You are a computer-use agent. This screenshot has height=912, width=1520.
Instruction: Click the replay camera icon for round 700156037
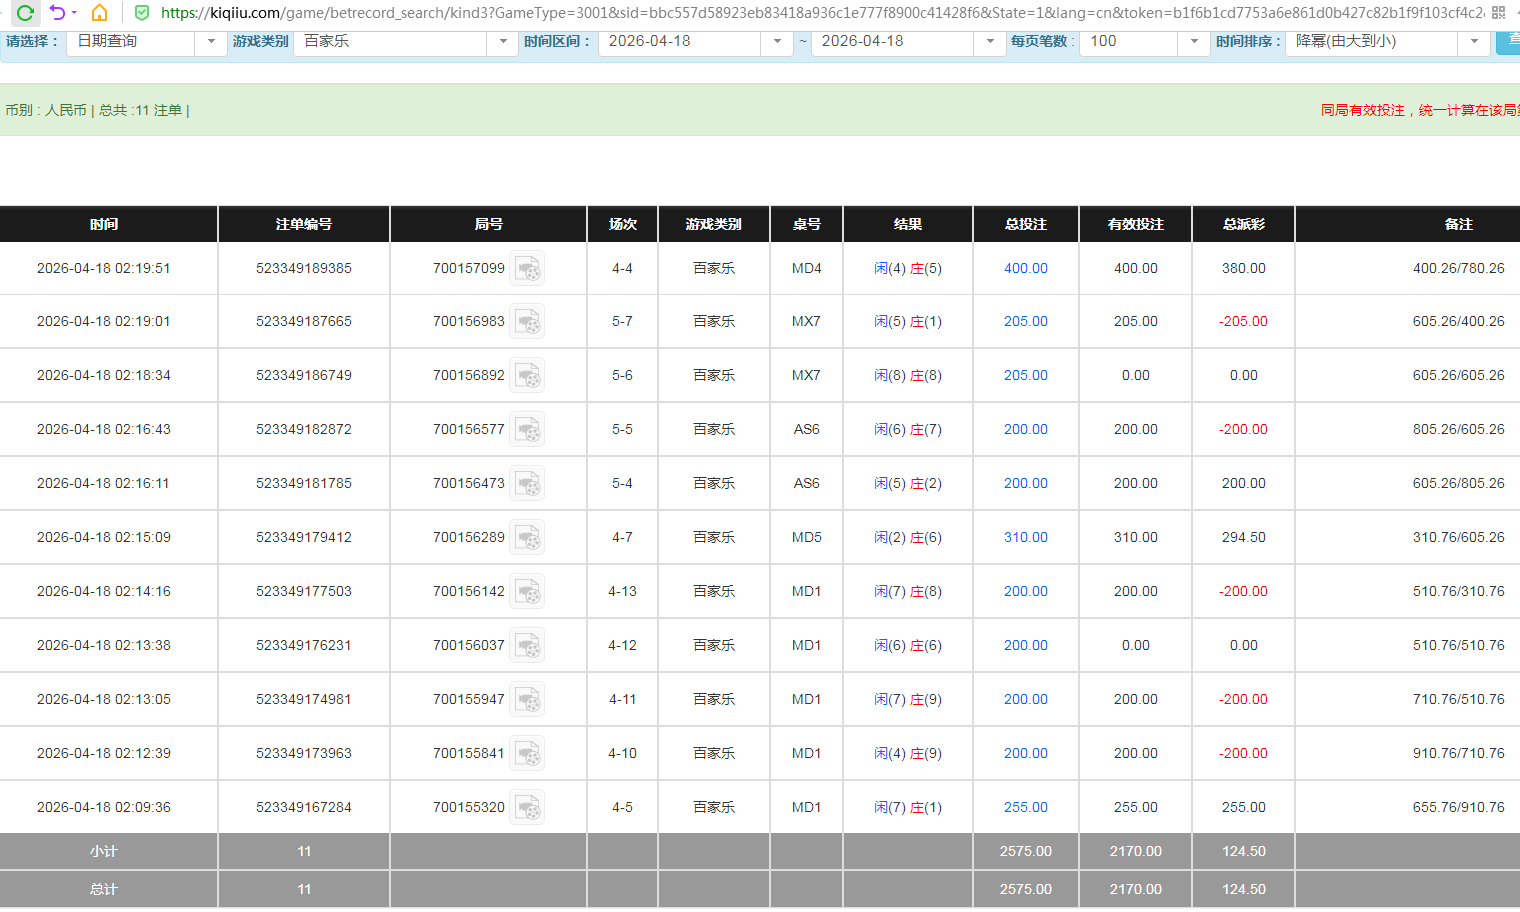point(527,645)
